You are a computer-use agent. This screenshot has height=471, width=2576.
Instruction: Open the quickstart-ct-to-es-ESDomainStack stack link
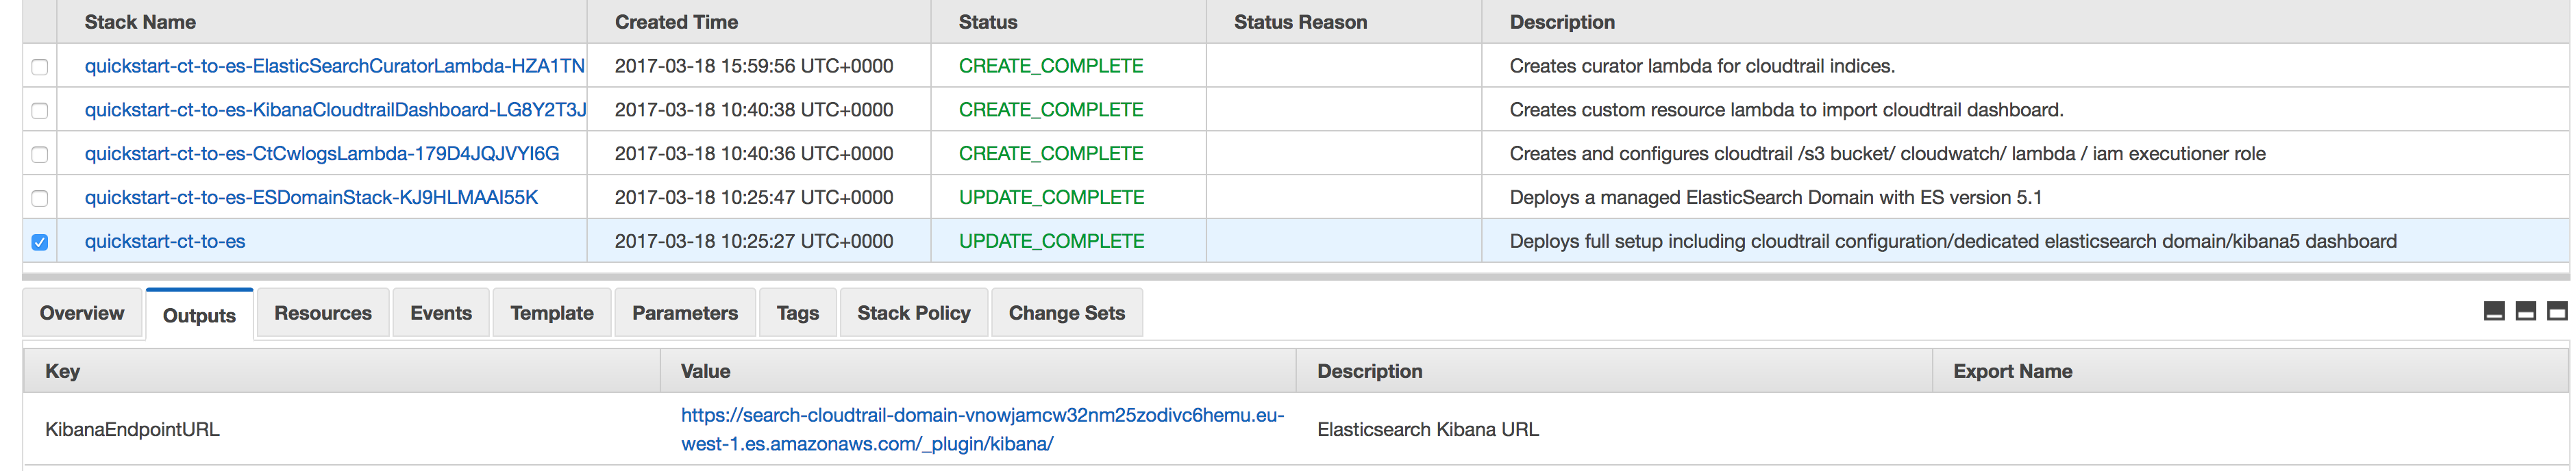[x=311, y=197]
